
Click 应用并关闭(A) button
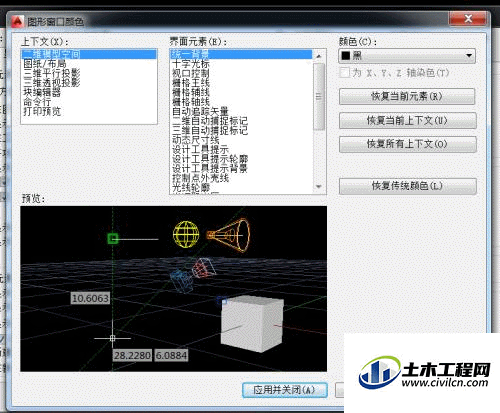pyautogui.click(x=285, y=390)
